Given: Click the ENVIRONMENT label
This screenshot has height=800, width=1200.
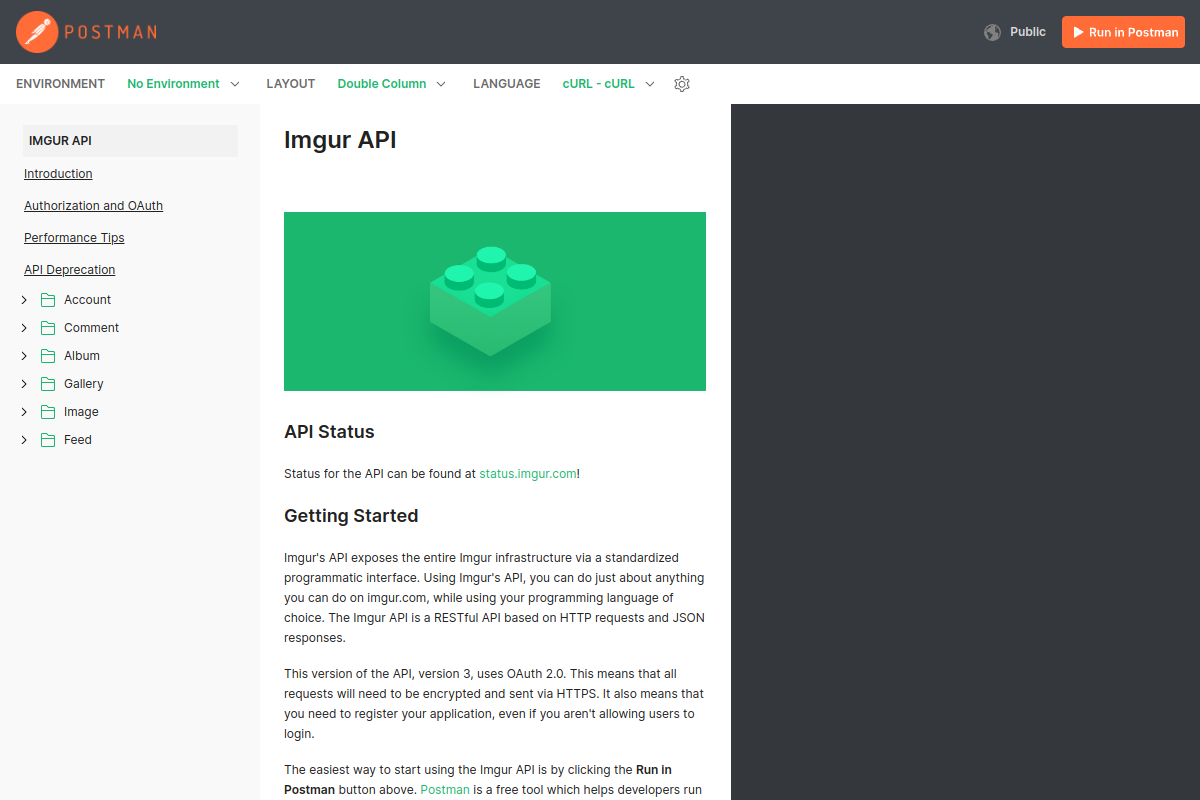Looking at the screenshot, I should (60, 84).
